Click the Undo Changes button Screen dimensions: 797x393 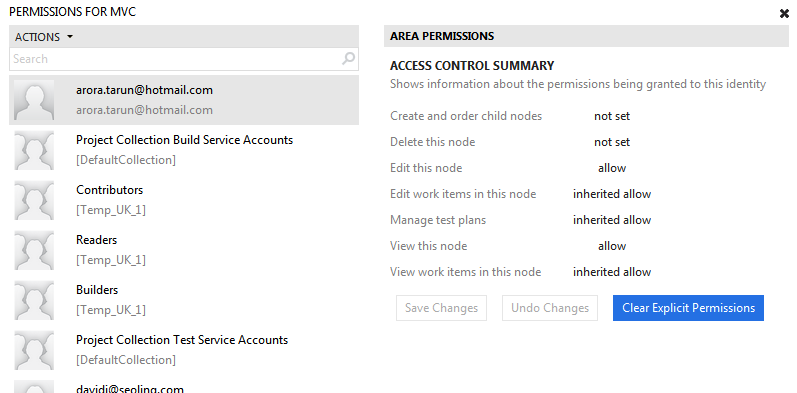[x=550, y=308]
